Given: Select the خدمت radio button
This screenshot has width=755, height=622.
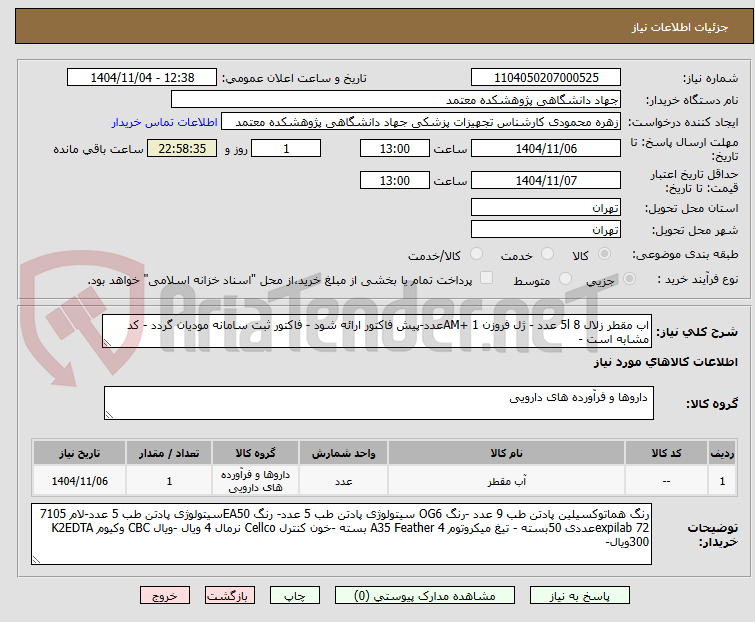Looking at the screenshot, I should point(547,254).
